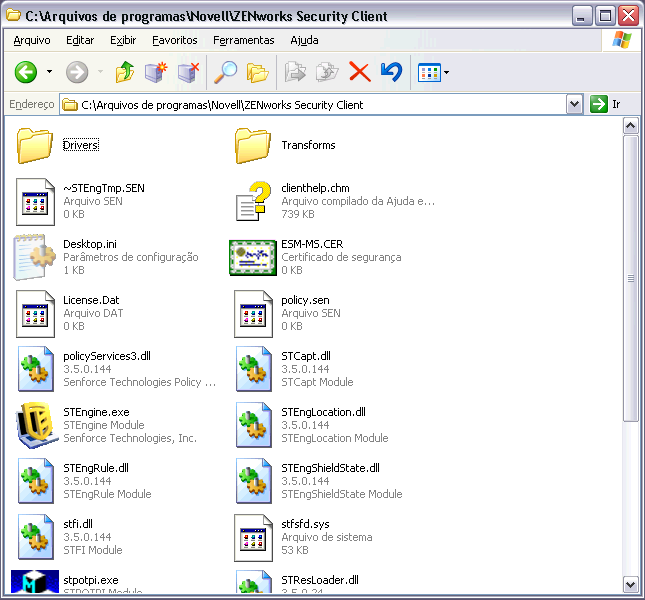This screenshot has height=600, width=645.
Task: Click the green Back arrow button
Action: coord(25,72)
